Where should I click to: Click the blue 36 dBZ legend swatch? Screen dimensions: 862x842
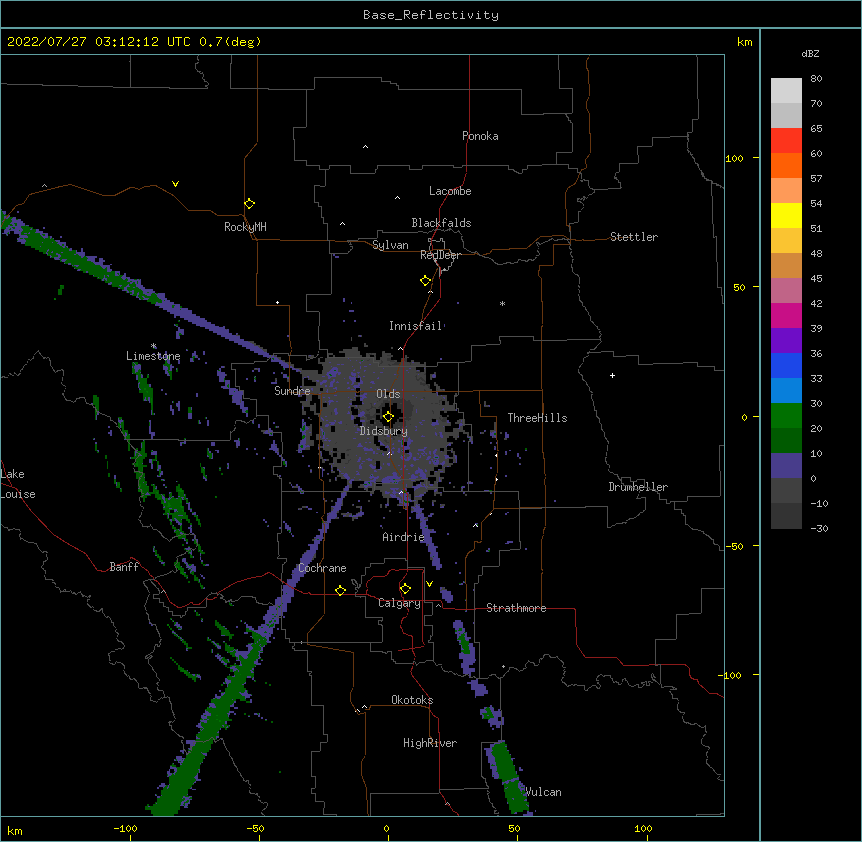[786, 366]
